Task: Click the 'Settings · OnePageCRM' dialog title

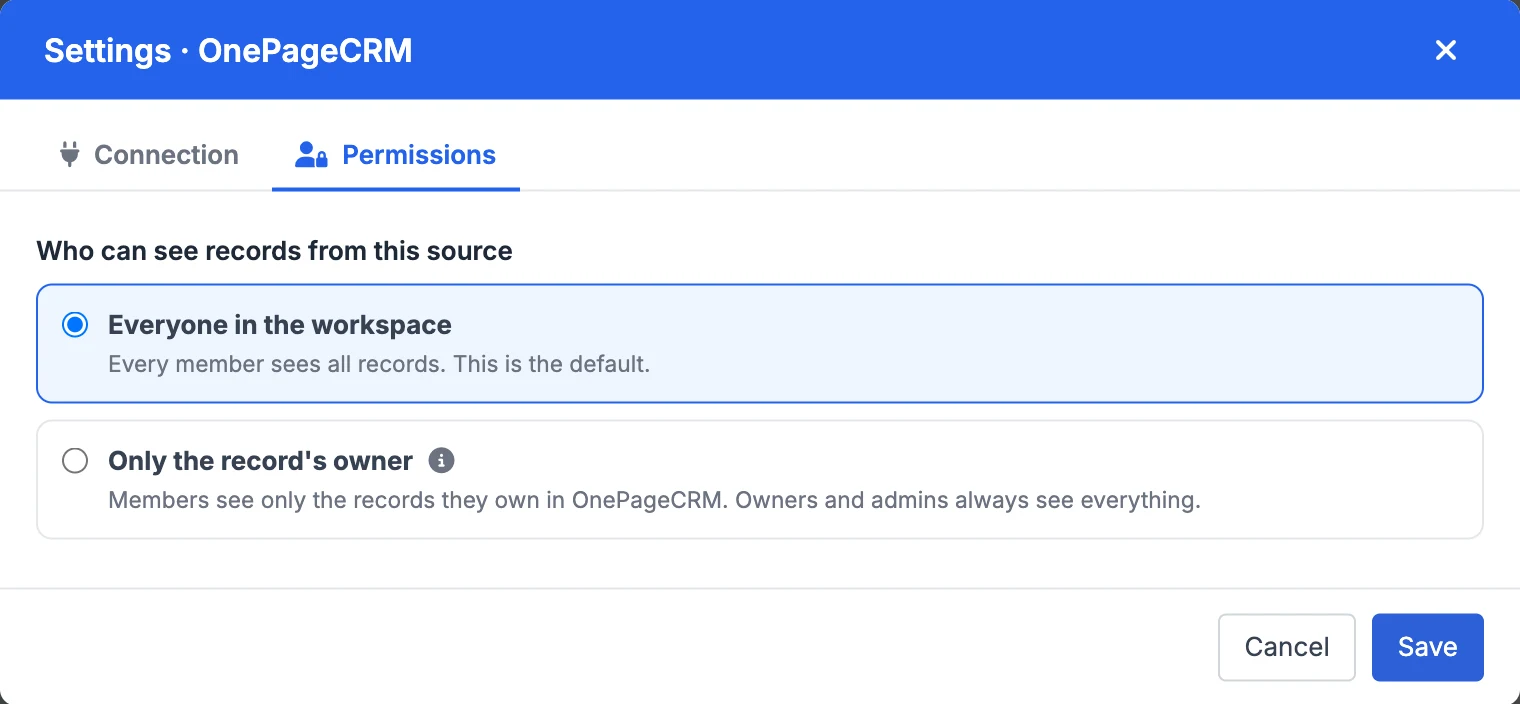Action: click(228, 51)
